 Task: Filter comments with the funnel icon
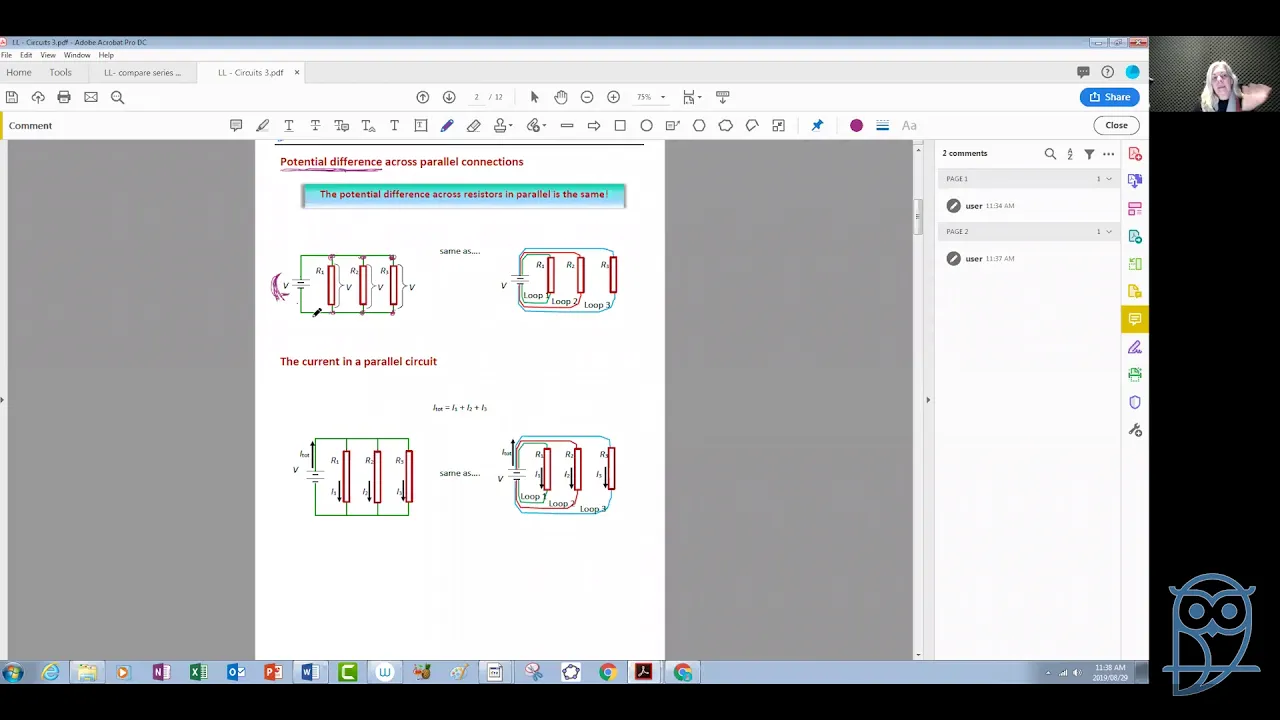point(1089,154)
